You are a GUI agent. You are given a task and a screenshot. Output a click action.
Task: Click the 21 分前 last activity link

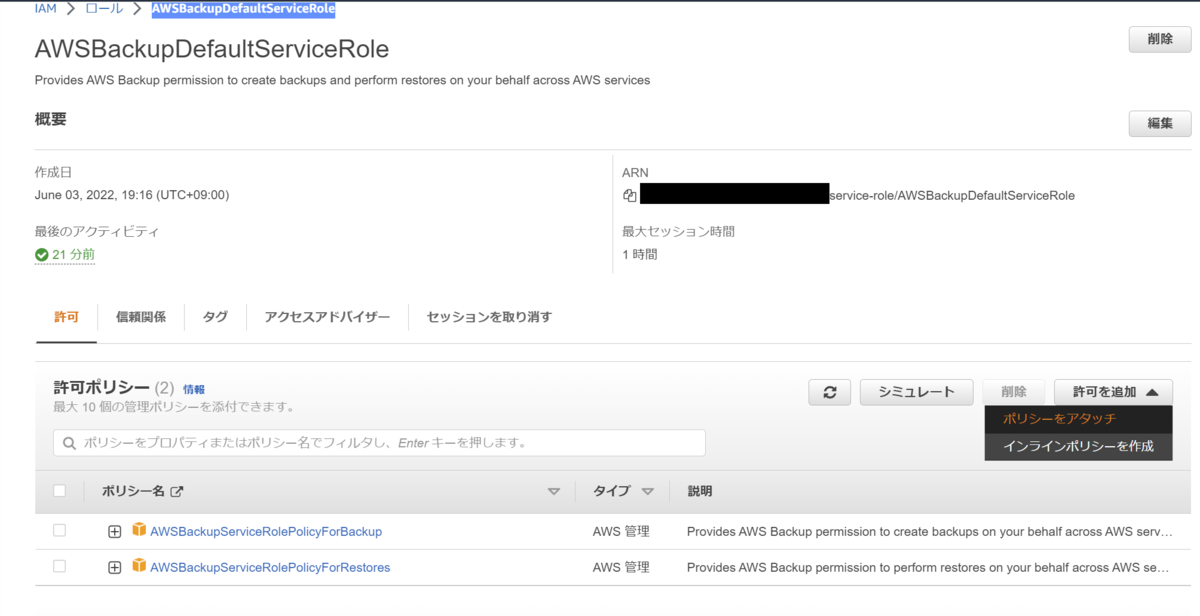(x=73, y=255)
